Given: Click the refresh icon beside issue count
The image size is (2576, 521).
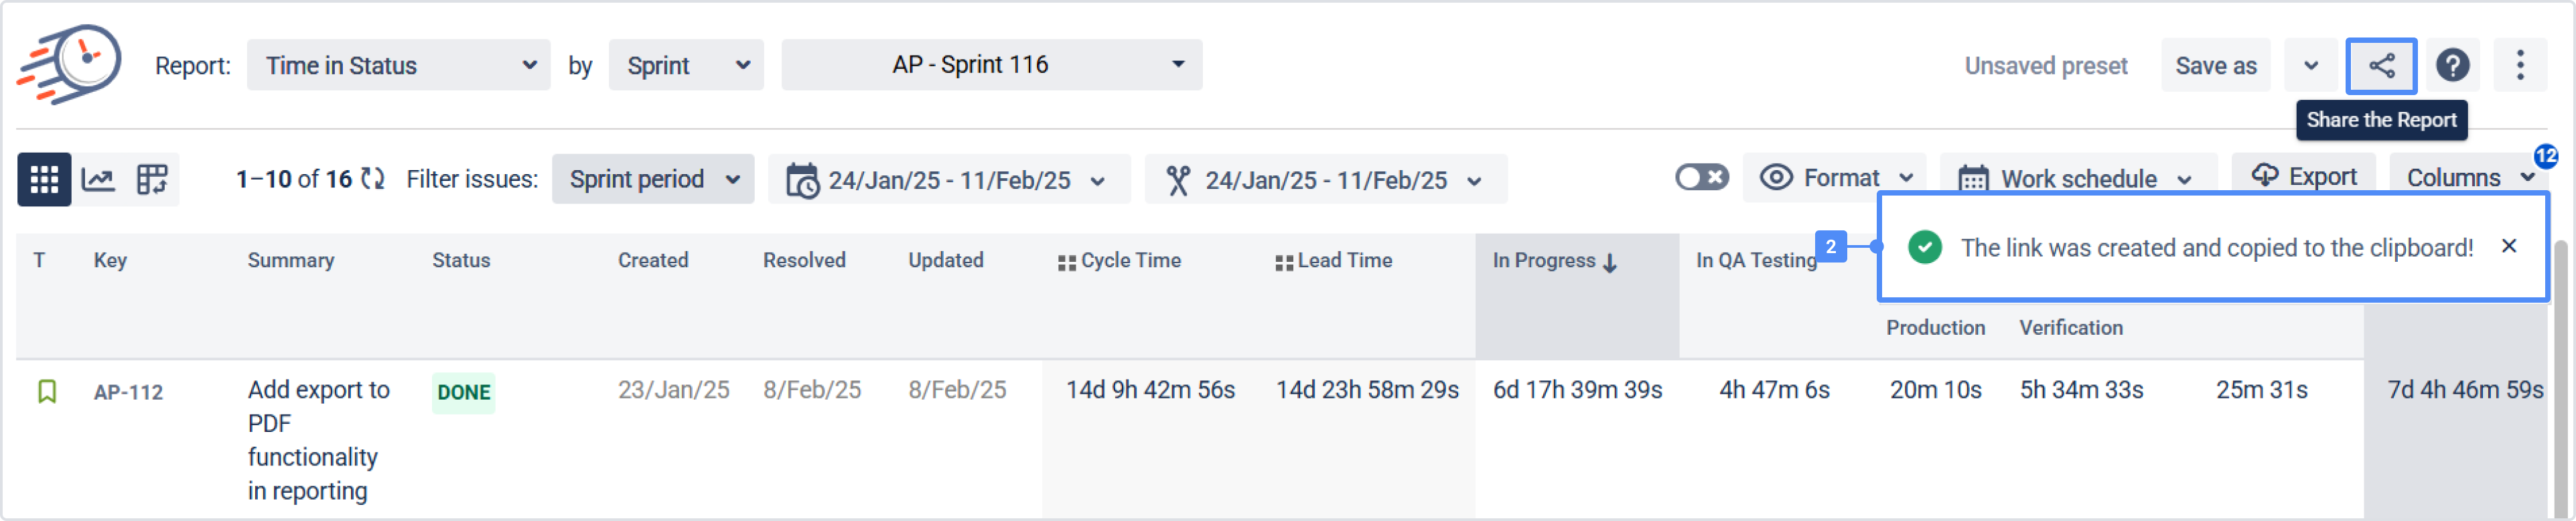Looking at the screenshot, I should pos(373,179).
